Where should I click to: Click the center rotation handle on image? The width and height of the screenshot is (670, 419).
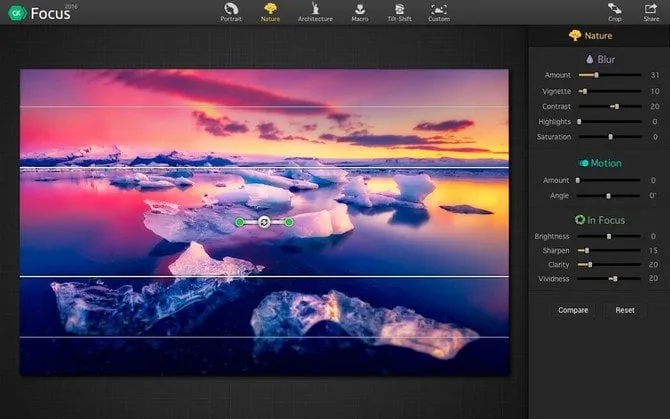264,222
